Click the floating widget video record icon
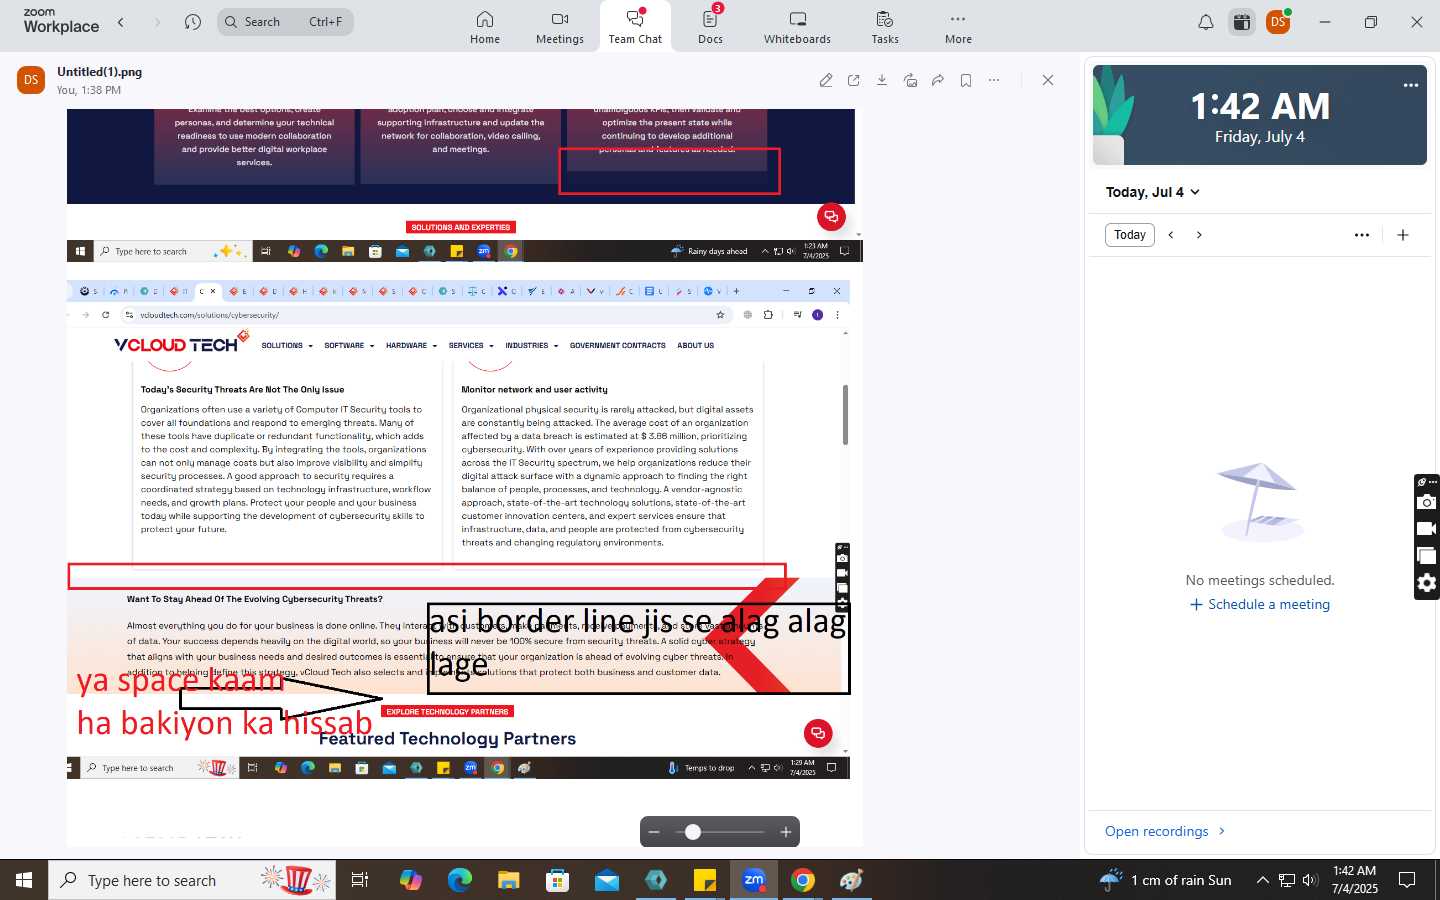This screenshot has width=1440, height=900. click(x=1427, y=529)
